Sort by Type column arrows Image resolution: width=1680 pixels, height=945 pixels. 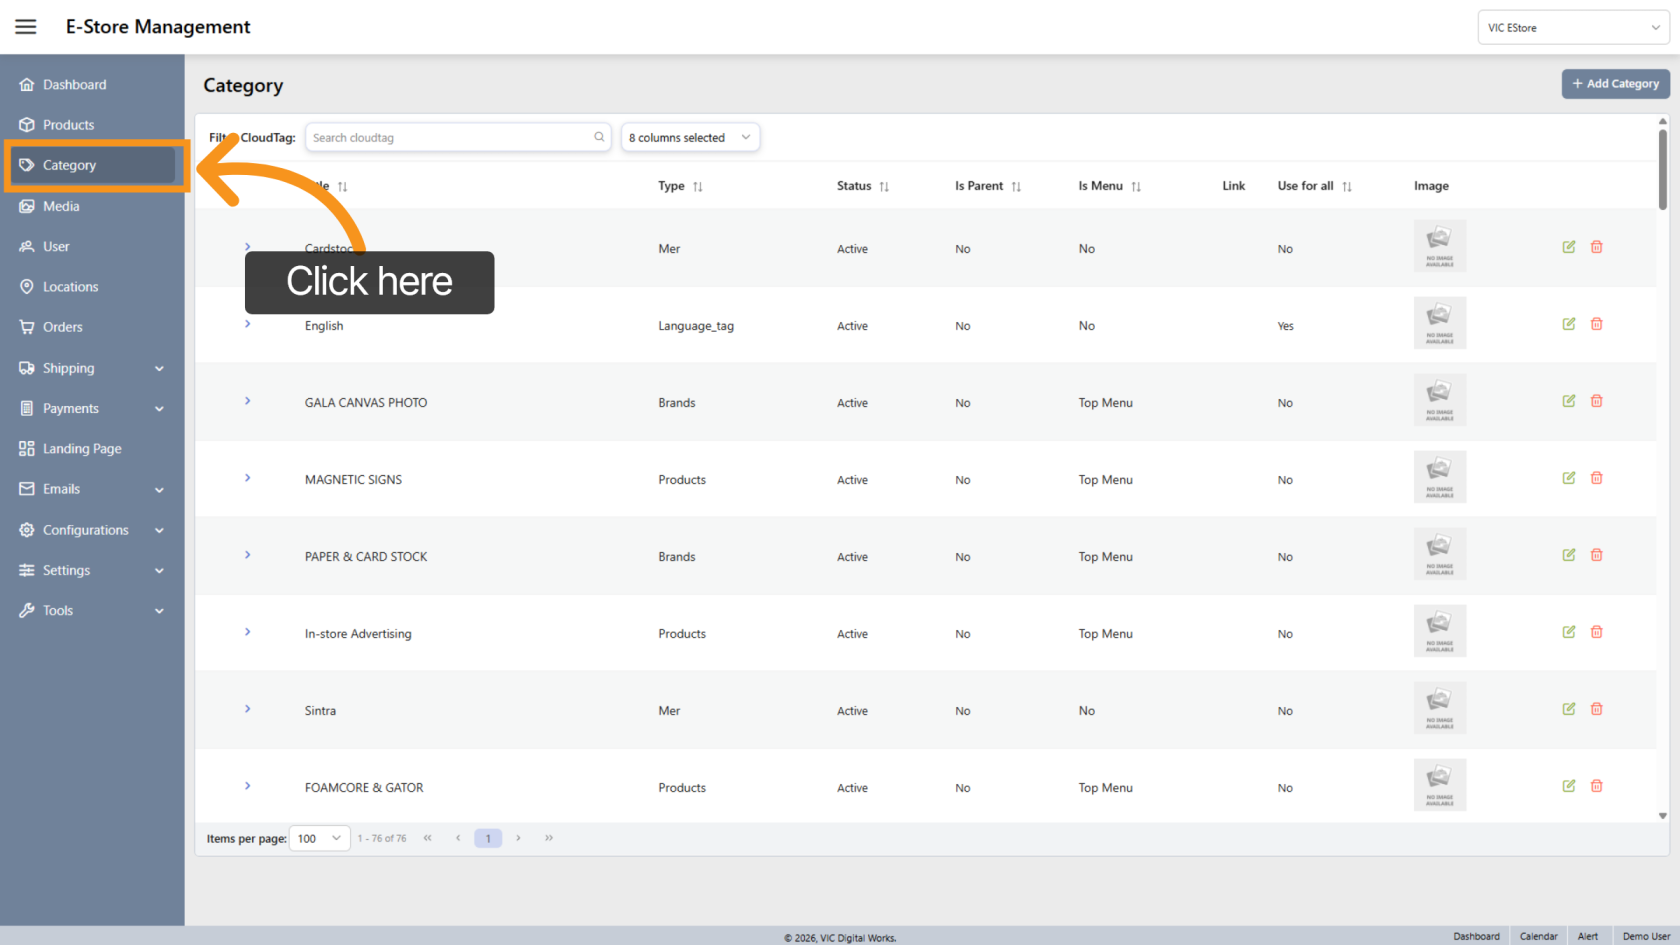coord(698,187)
